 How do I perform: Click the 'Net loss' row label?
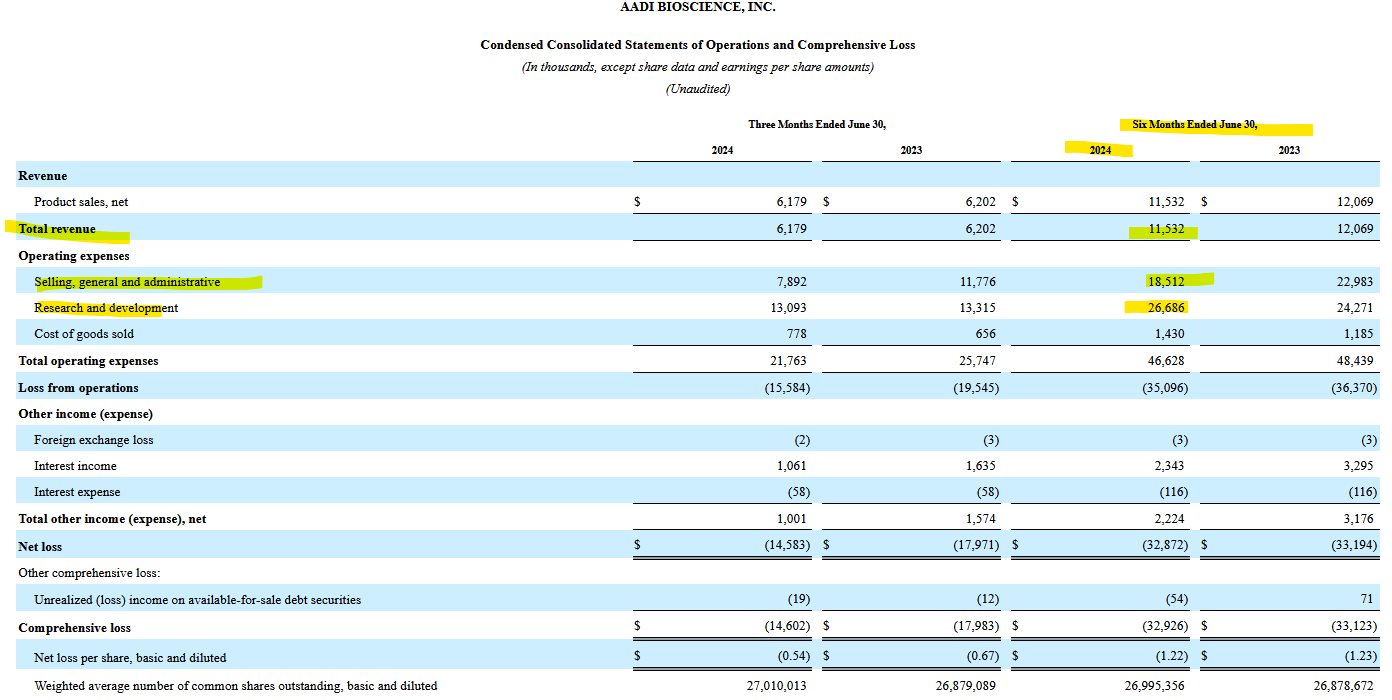(x=41, y=547)
